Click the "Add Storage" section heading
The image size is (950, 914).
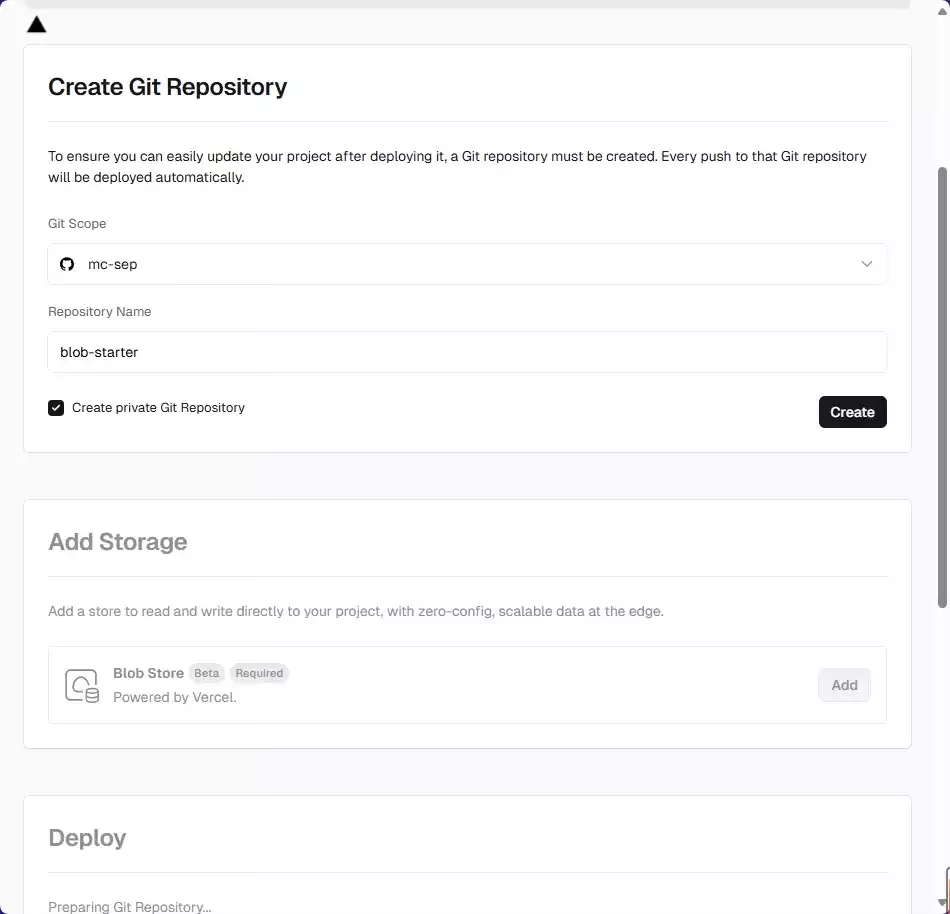tap(118, 542)
